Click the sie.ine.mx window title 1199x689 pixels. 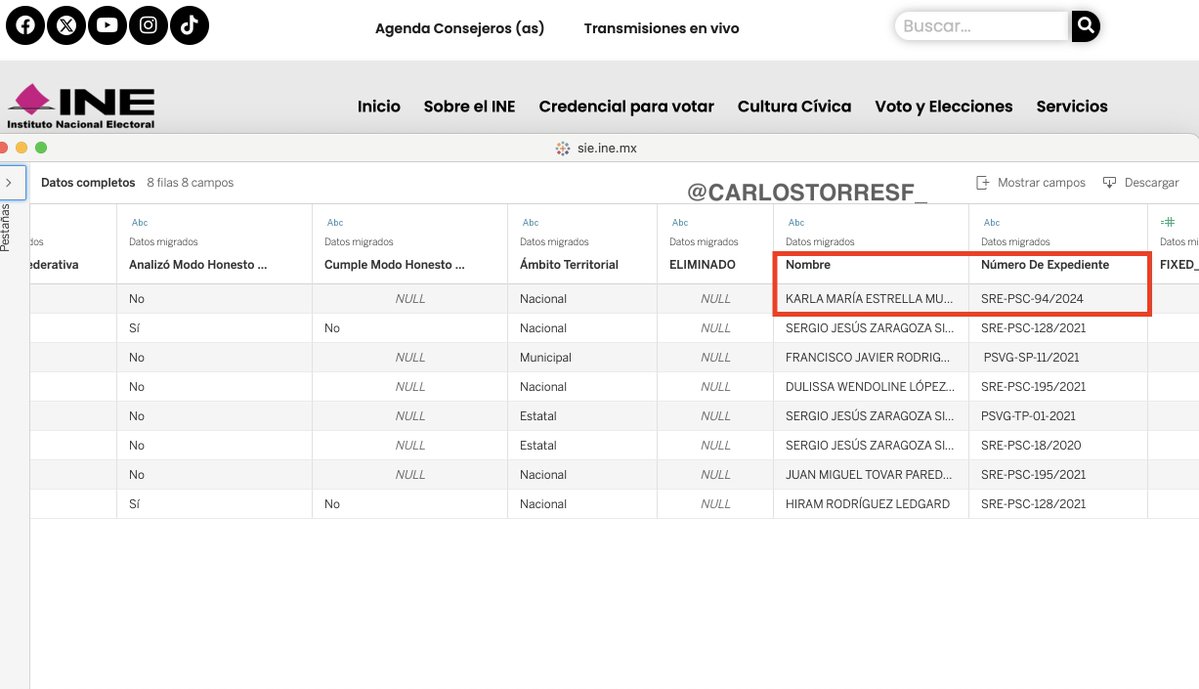click(607, 148)
